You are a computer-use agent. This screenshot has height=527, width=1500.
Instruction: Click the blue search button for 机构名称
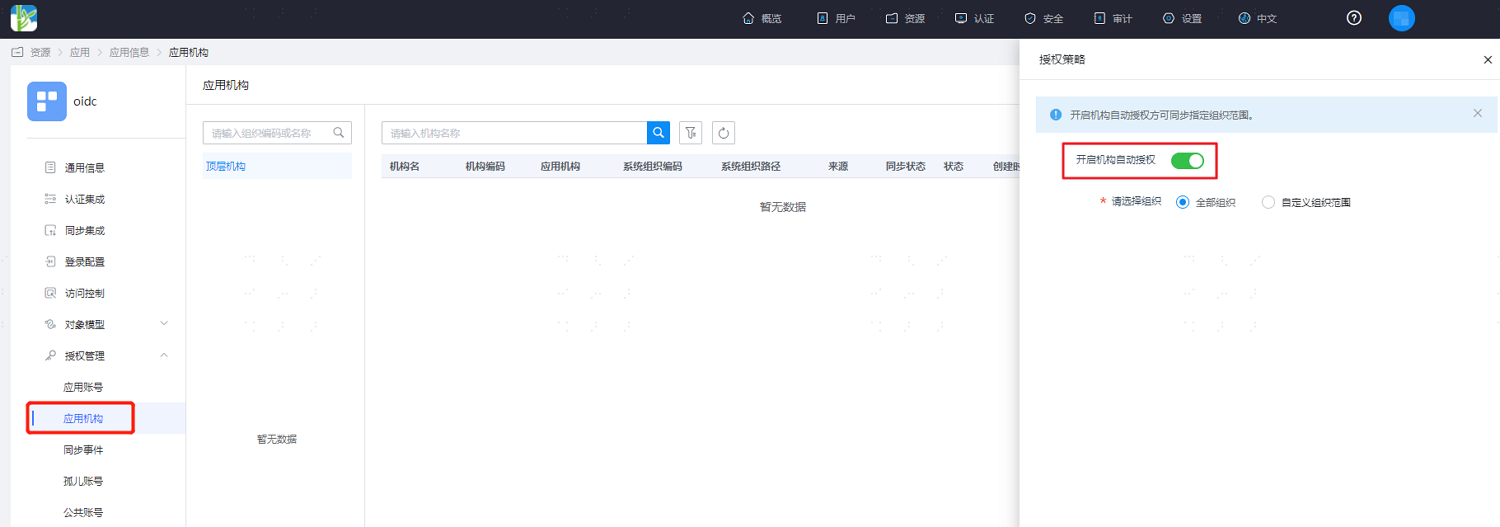[x=659, y=132]
